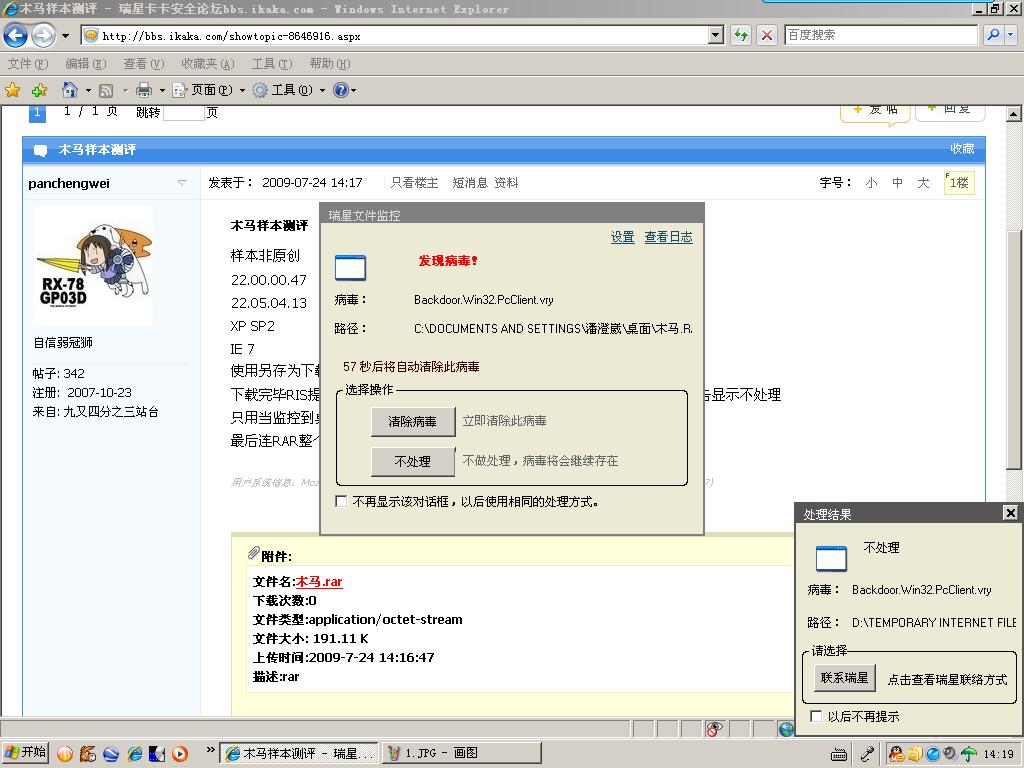
Task: Click the keyboard icon in taskbar
Action: (x=839, y=754)
